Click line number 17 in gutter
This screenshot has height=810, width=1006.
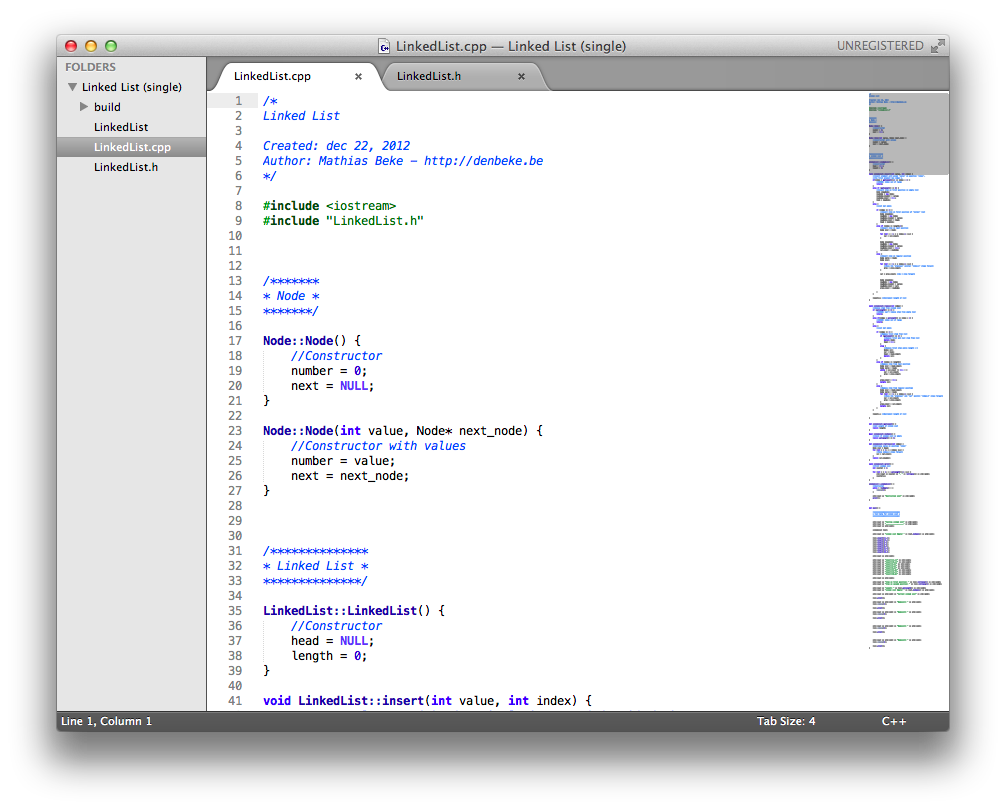235,341
